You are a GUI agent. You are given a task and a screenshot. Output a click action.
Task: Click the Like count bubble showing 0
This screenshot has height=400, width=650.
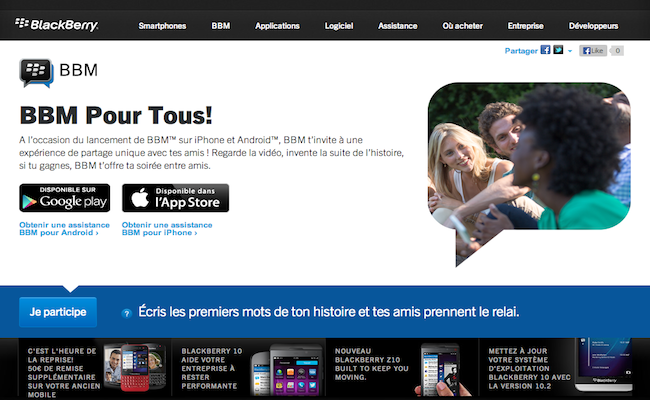(617, 51)
